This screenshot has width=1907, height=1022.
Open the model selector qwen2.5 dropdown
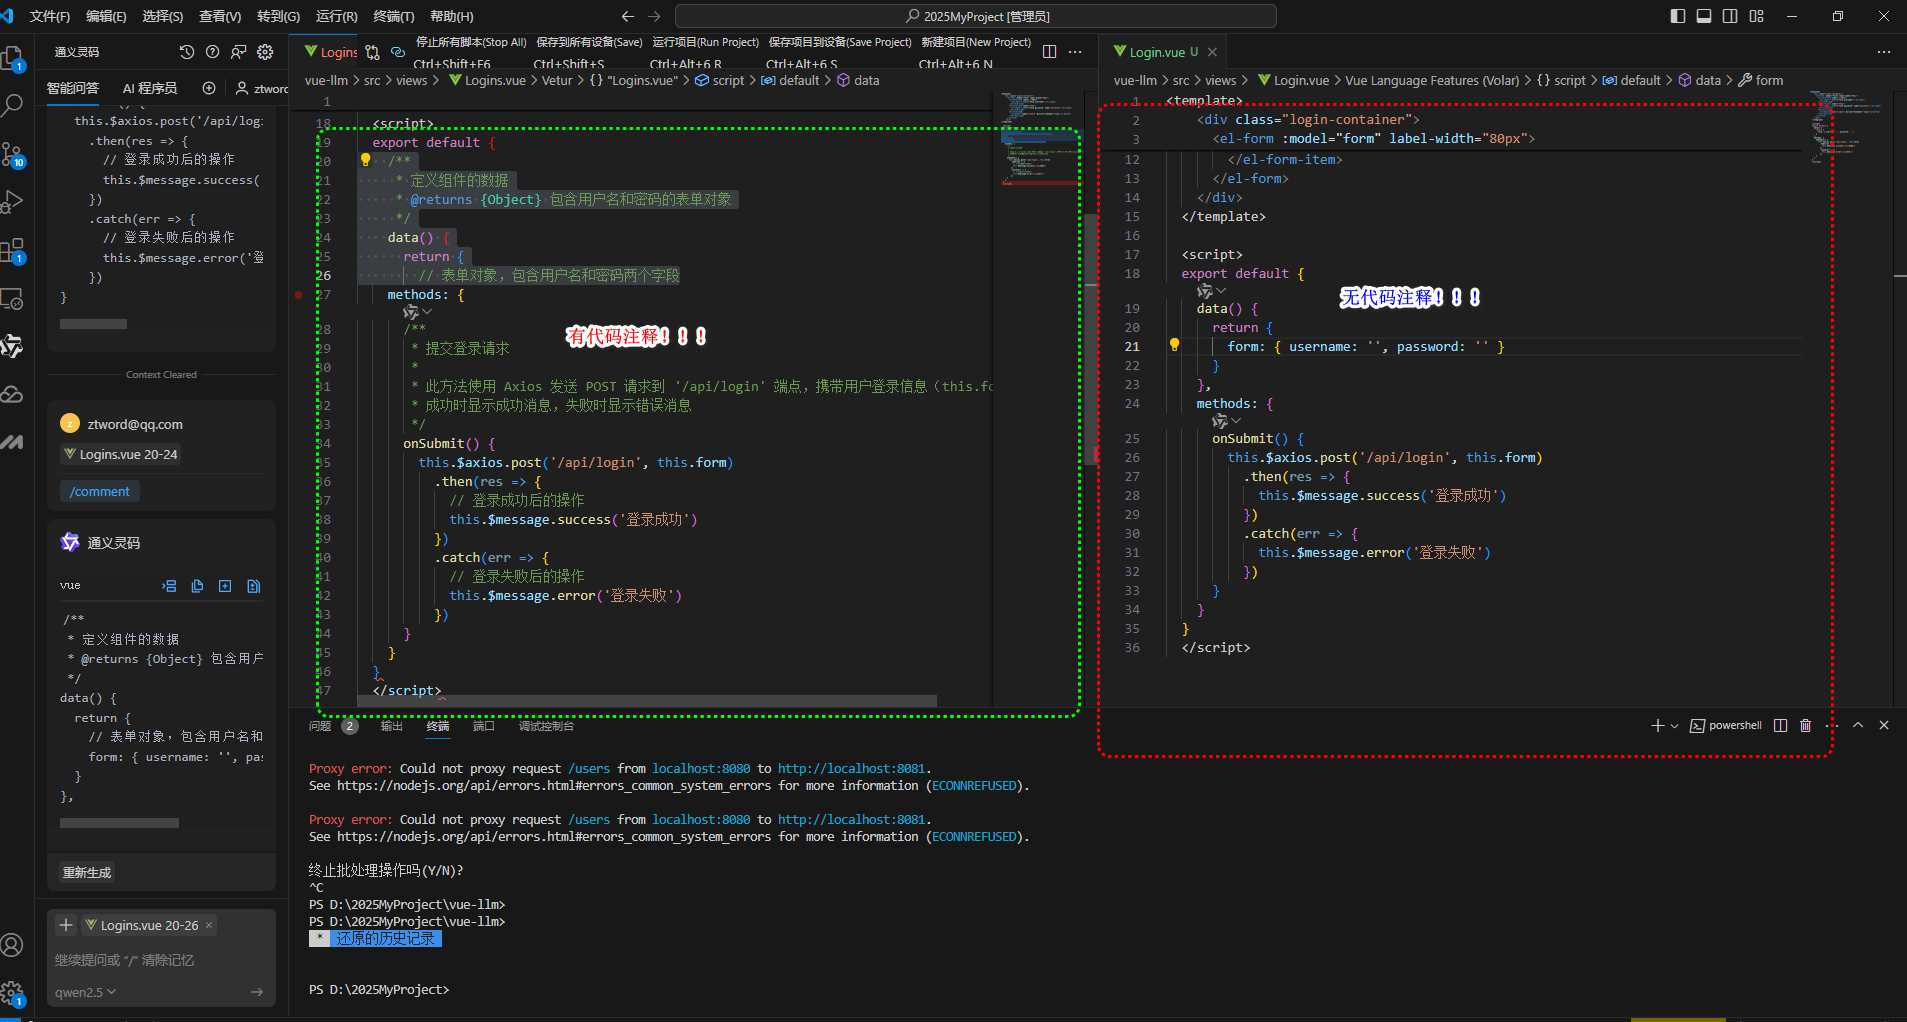[x=86, y=992]
